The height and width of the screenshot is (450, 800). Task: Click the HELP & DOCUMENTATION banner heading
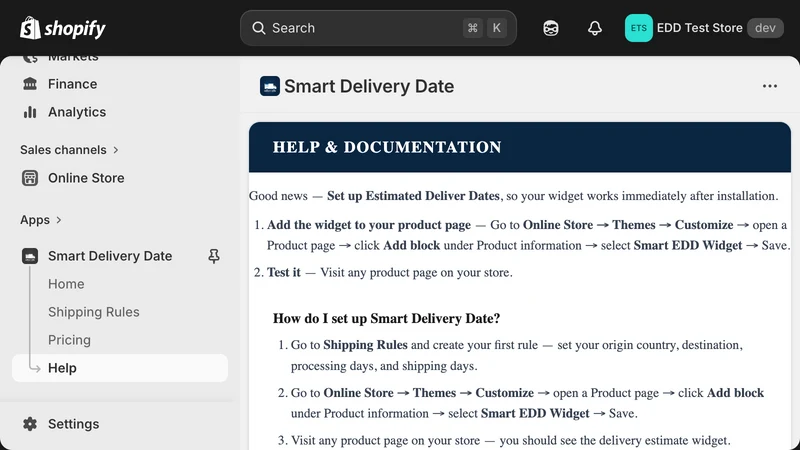click(x=387, y=147)
